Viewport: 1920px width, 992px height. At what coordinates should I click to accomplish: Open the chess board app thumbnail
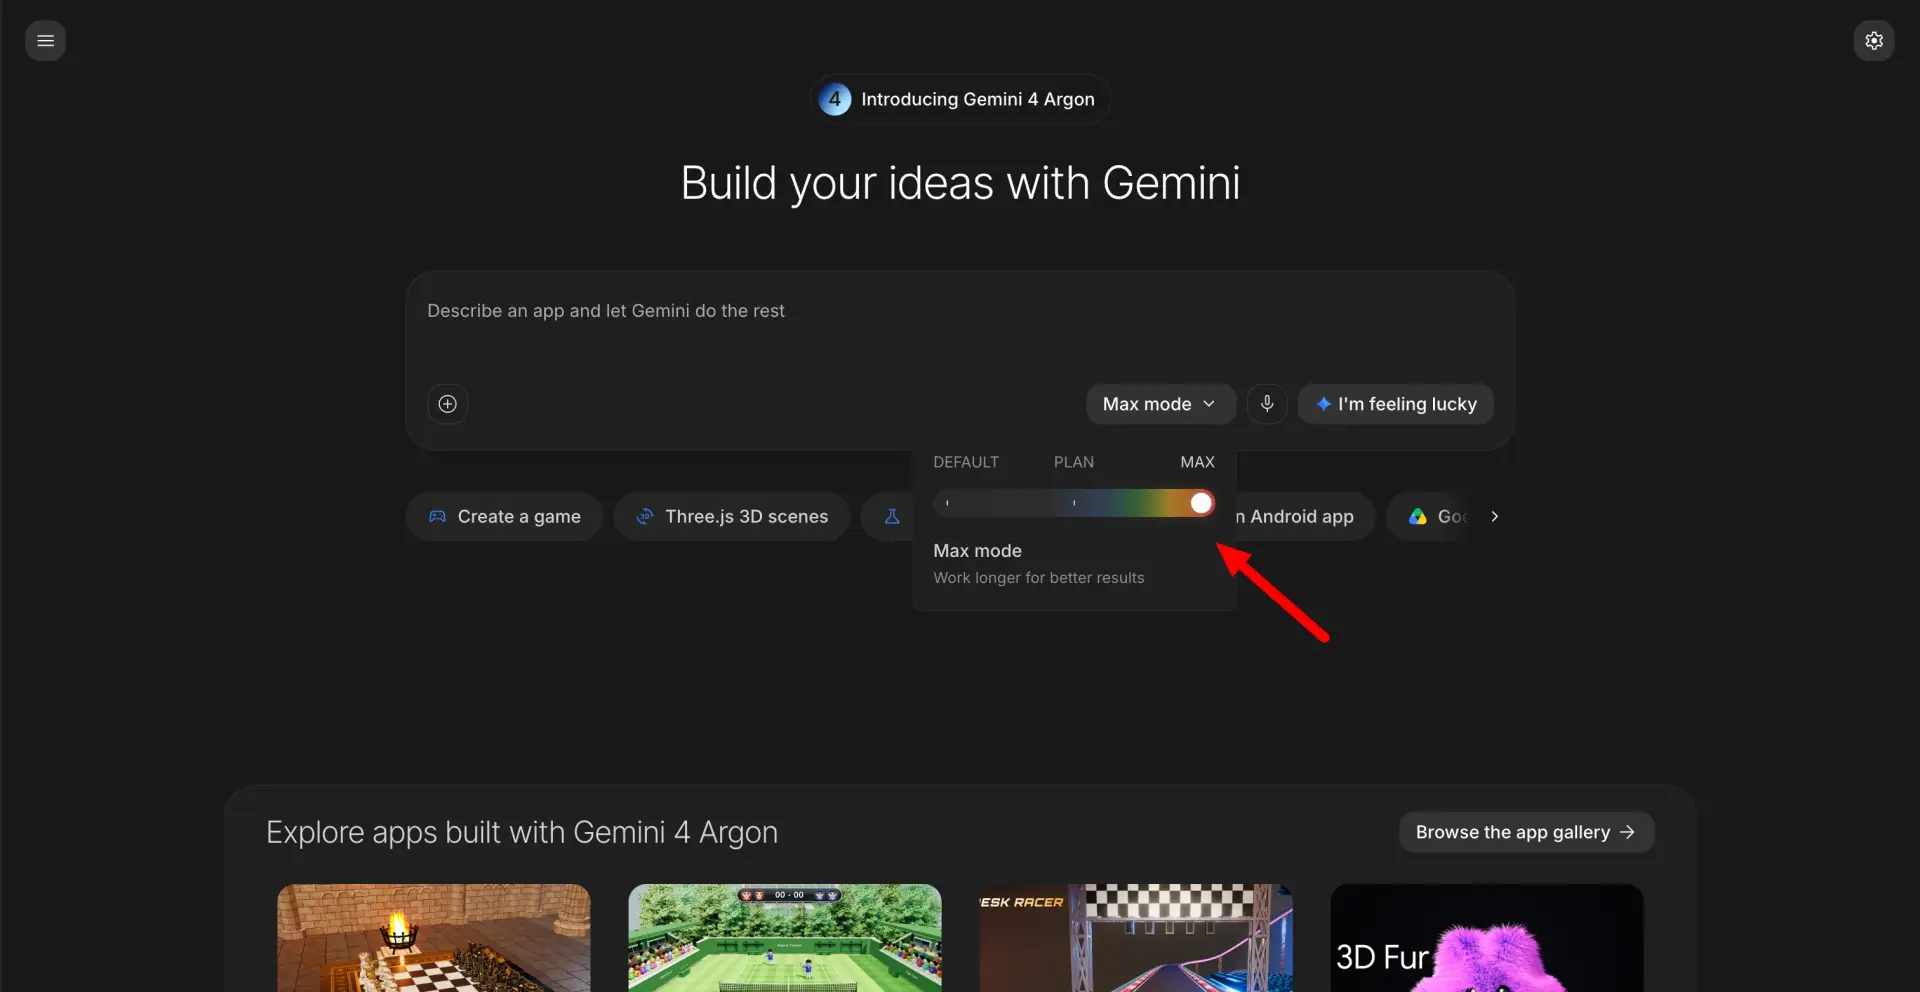pyautogui.click(x=434, y=938)
